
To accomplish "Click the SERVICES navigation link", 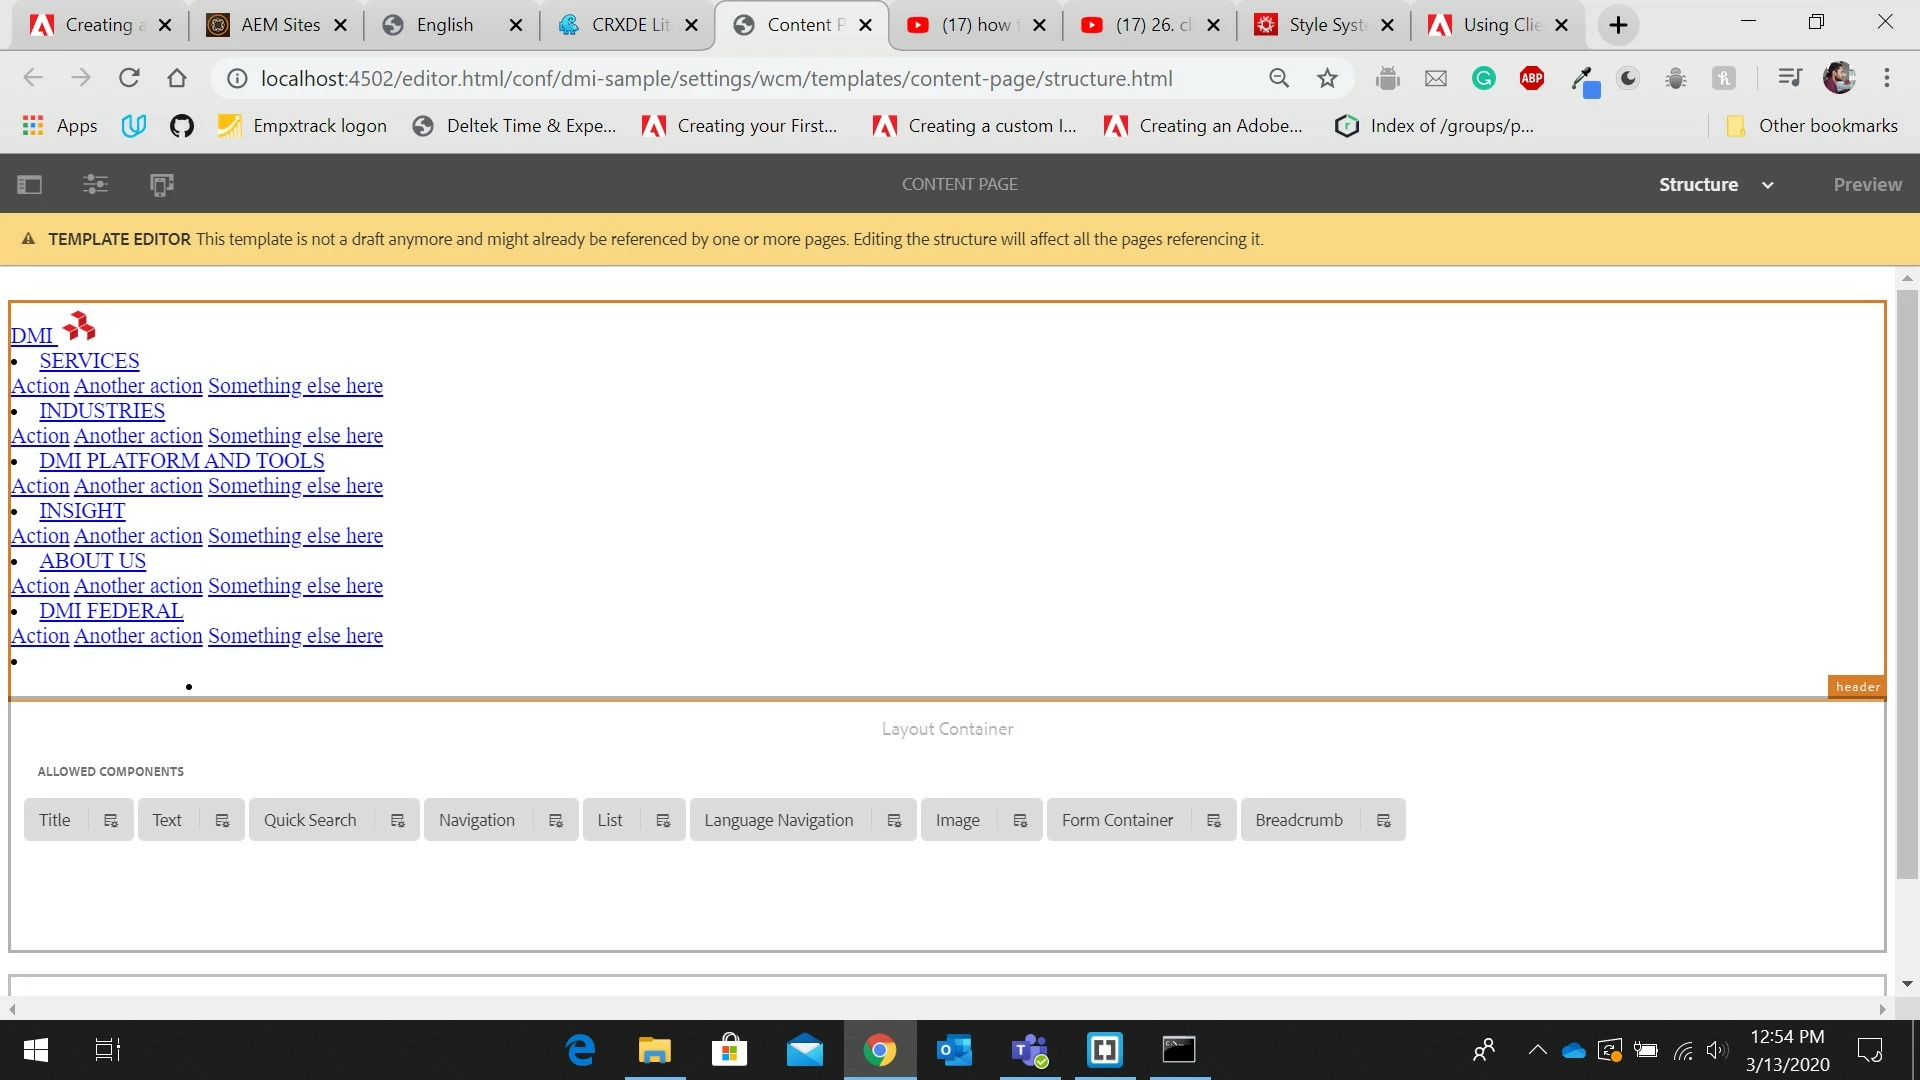I will point(89,361).
